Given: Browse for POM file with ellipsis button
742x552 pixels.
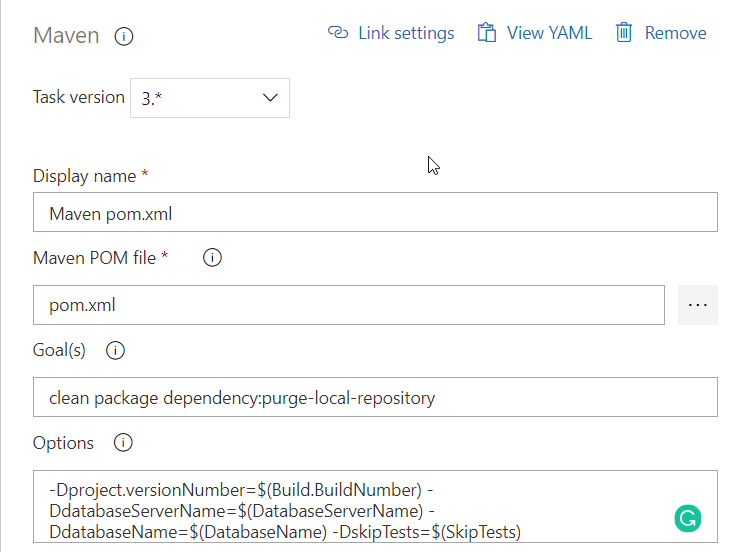Looking at the screenshot, I should tap(697, 305).
